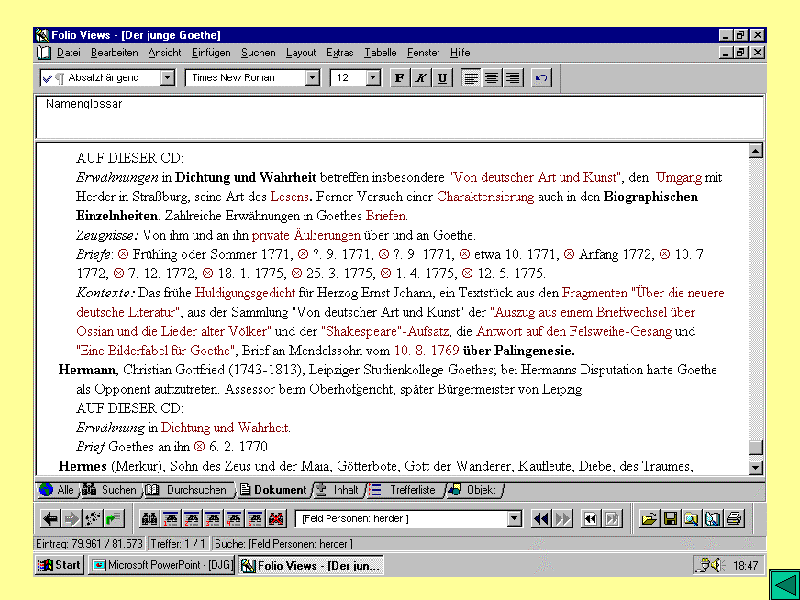The height and width of the screenshot is (600, 800).
Task: Open the search query history dropdown
Action: pos(514,519)
